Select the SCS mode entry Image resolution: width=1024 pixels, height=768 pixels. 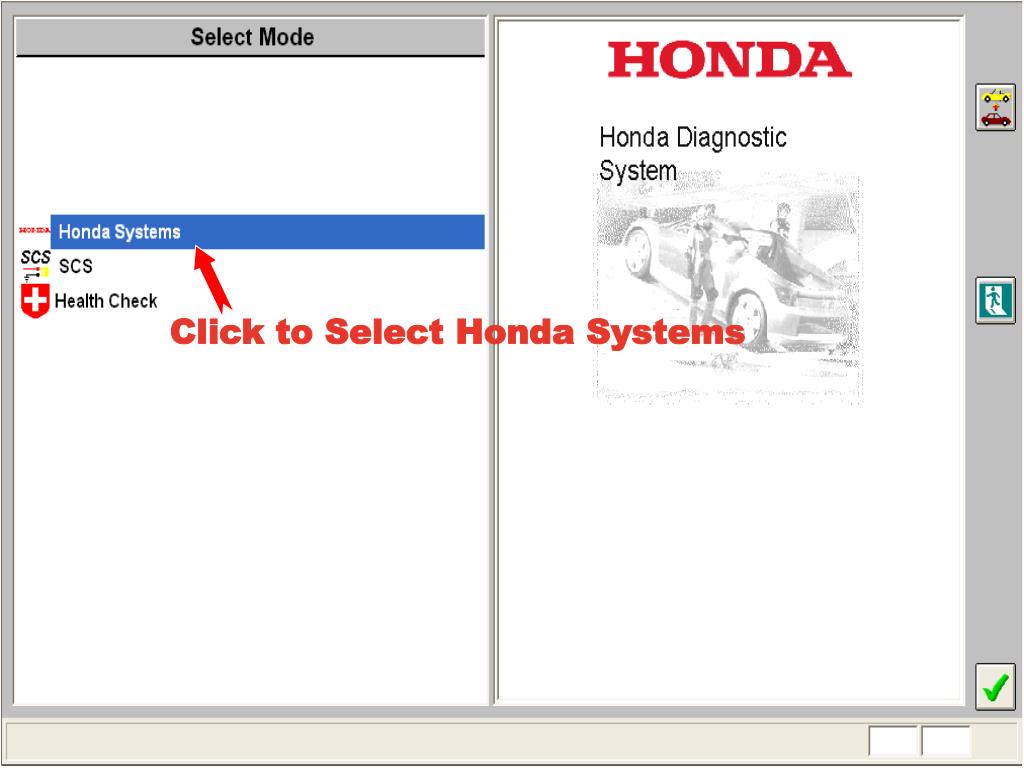76,266
